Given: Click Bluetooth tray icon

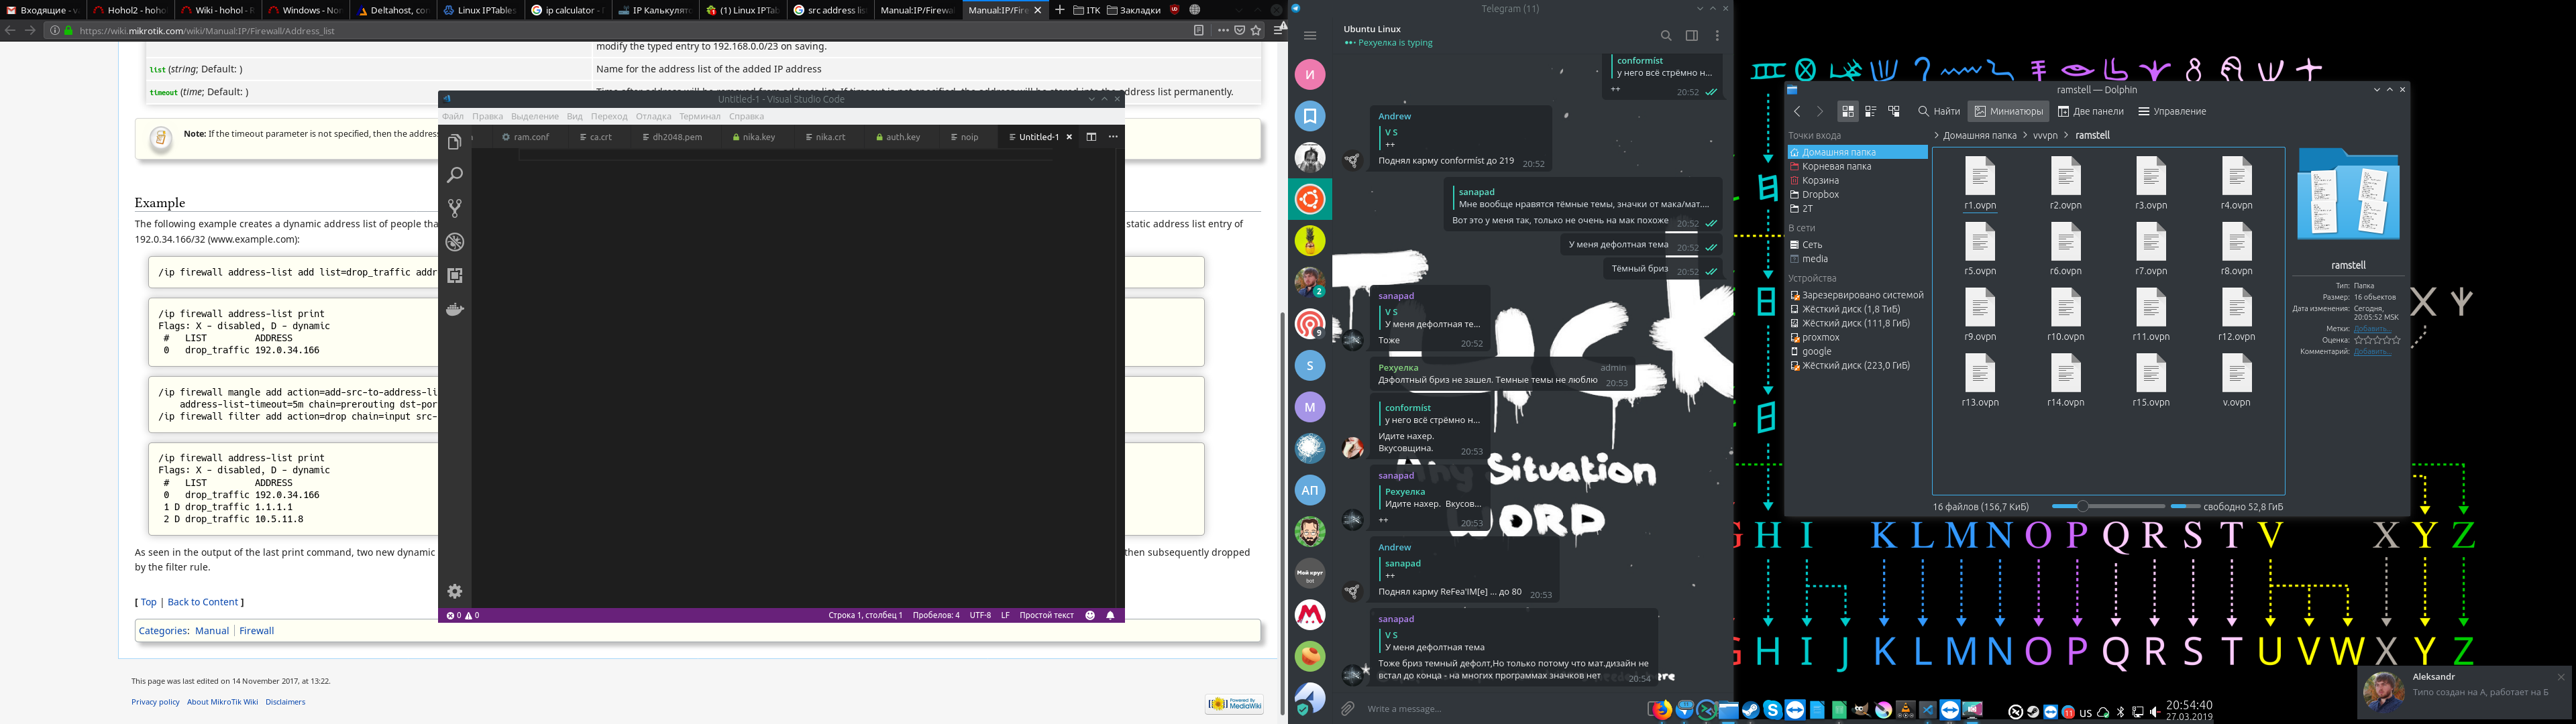Looking at the screenshot, I should tap(2121, 712).
